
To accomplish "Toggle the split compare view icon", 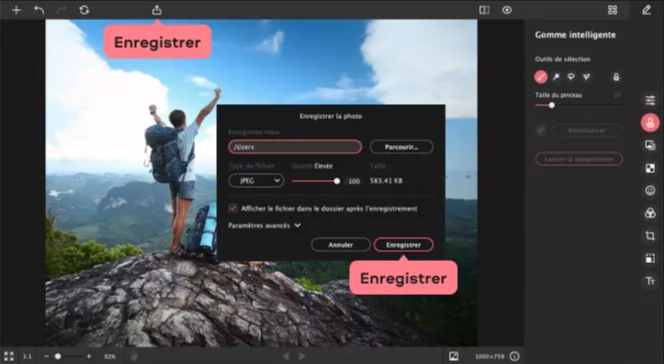I will (x=484, y=10).
